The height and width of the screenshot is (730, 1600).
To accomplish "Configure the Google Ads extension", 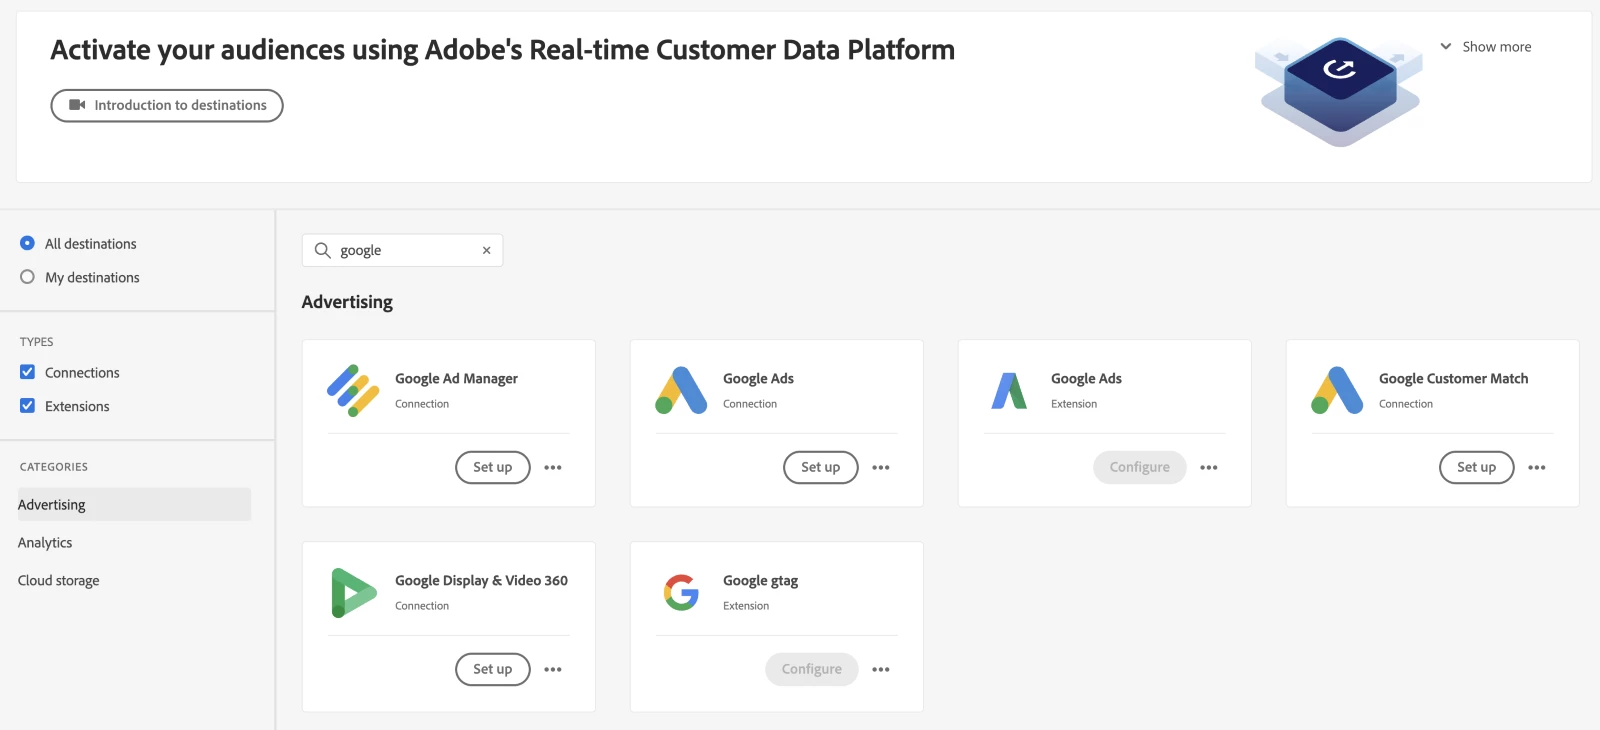I will coord(1140,467).
